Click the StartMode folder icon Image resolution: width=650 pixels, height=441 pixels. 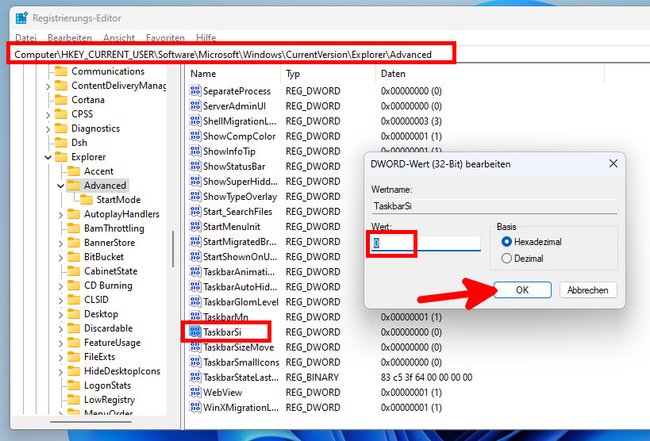click(x=87, y=200)
